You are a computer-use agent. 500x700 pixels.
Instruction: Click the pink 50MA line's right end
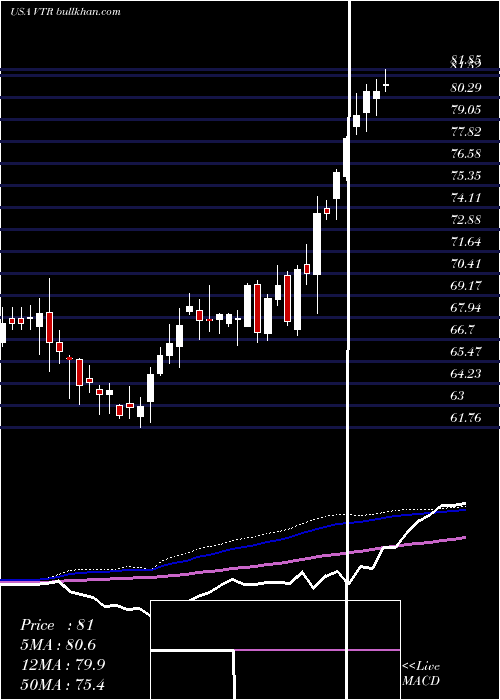(464, 538)
